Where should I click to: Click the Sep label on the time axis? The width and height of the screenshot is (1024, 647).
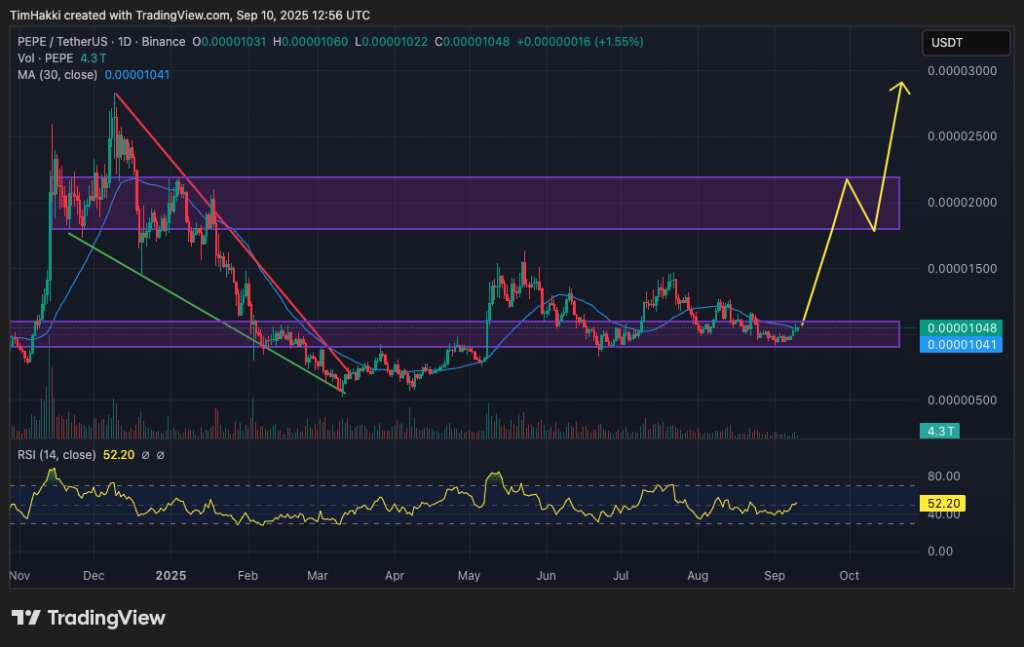(775, 576)
